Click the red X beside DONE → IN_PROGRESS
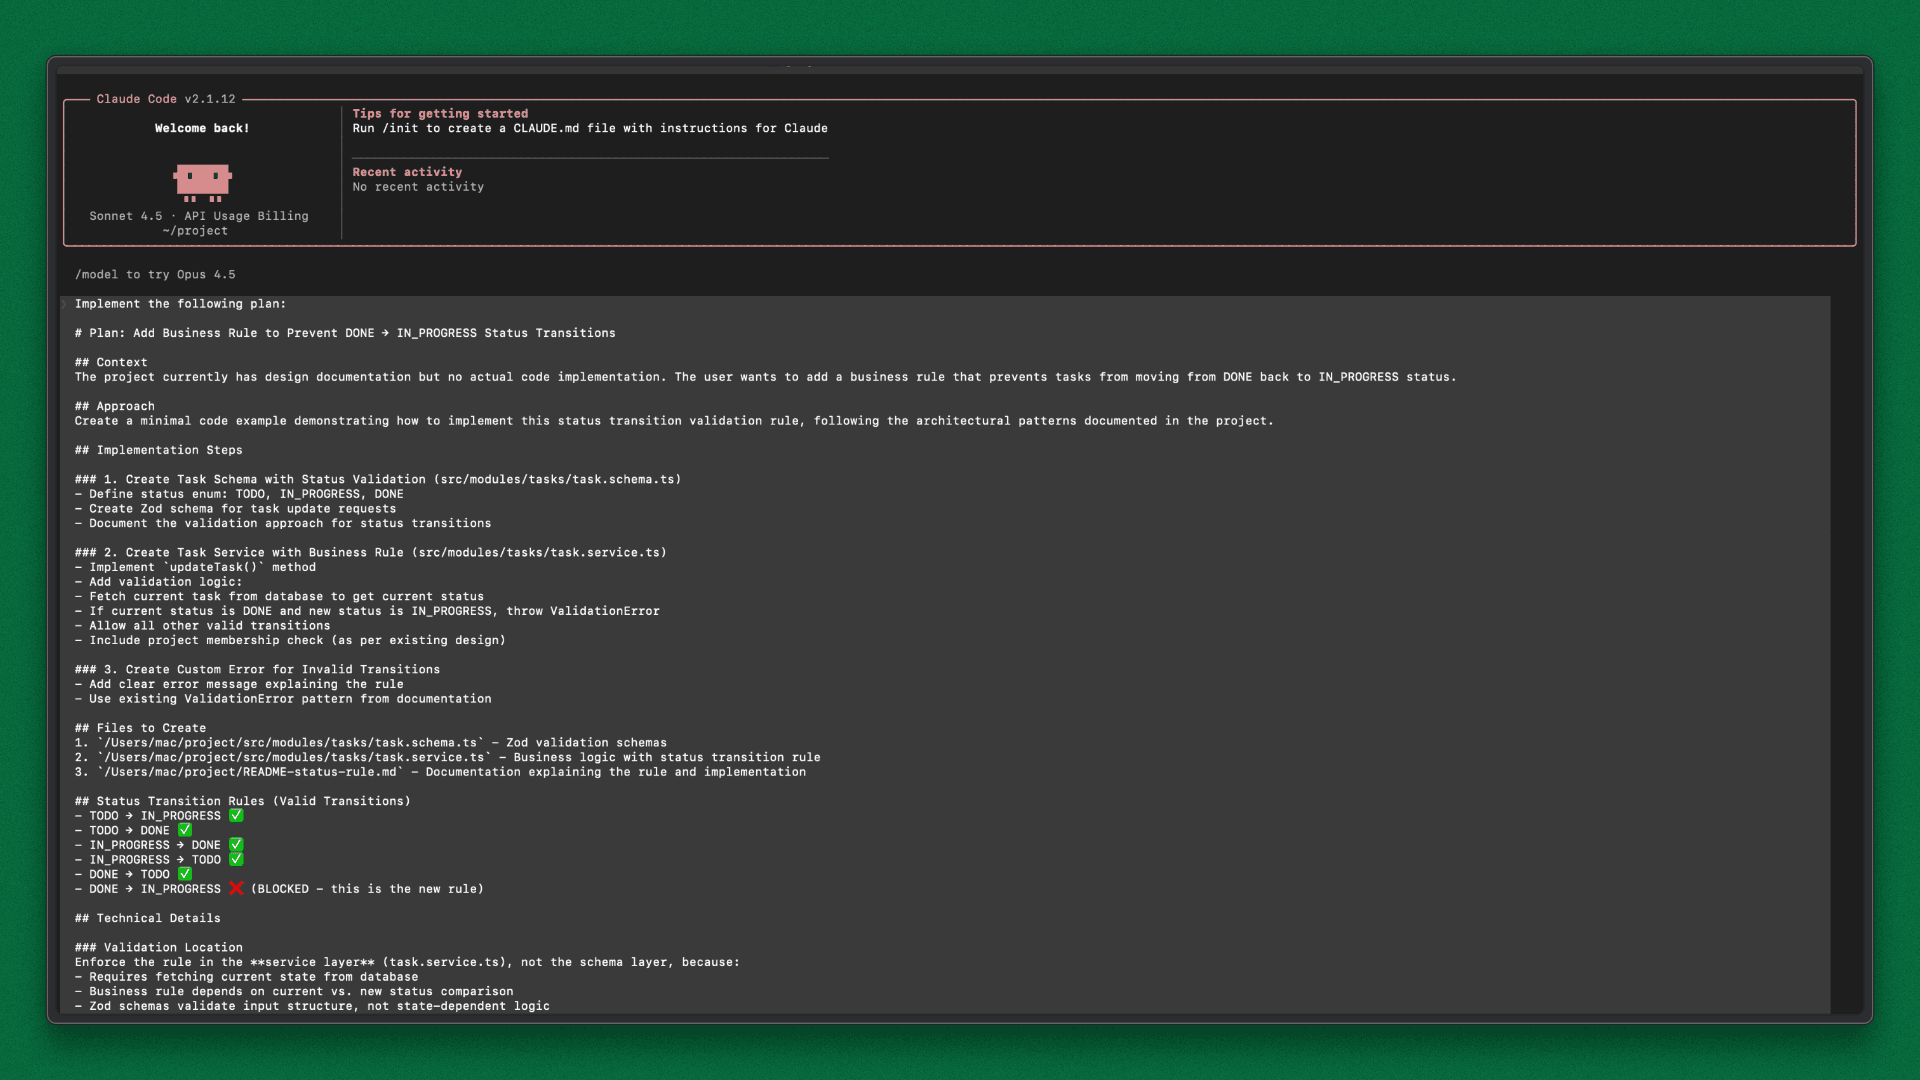 click(x=236, y=888)
